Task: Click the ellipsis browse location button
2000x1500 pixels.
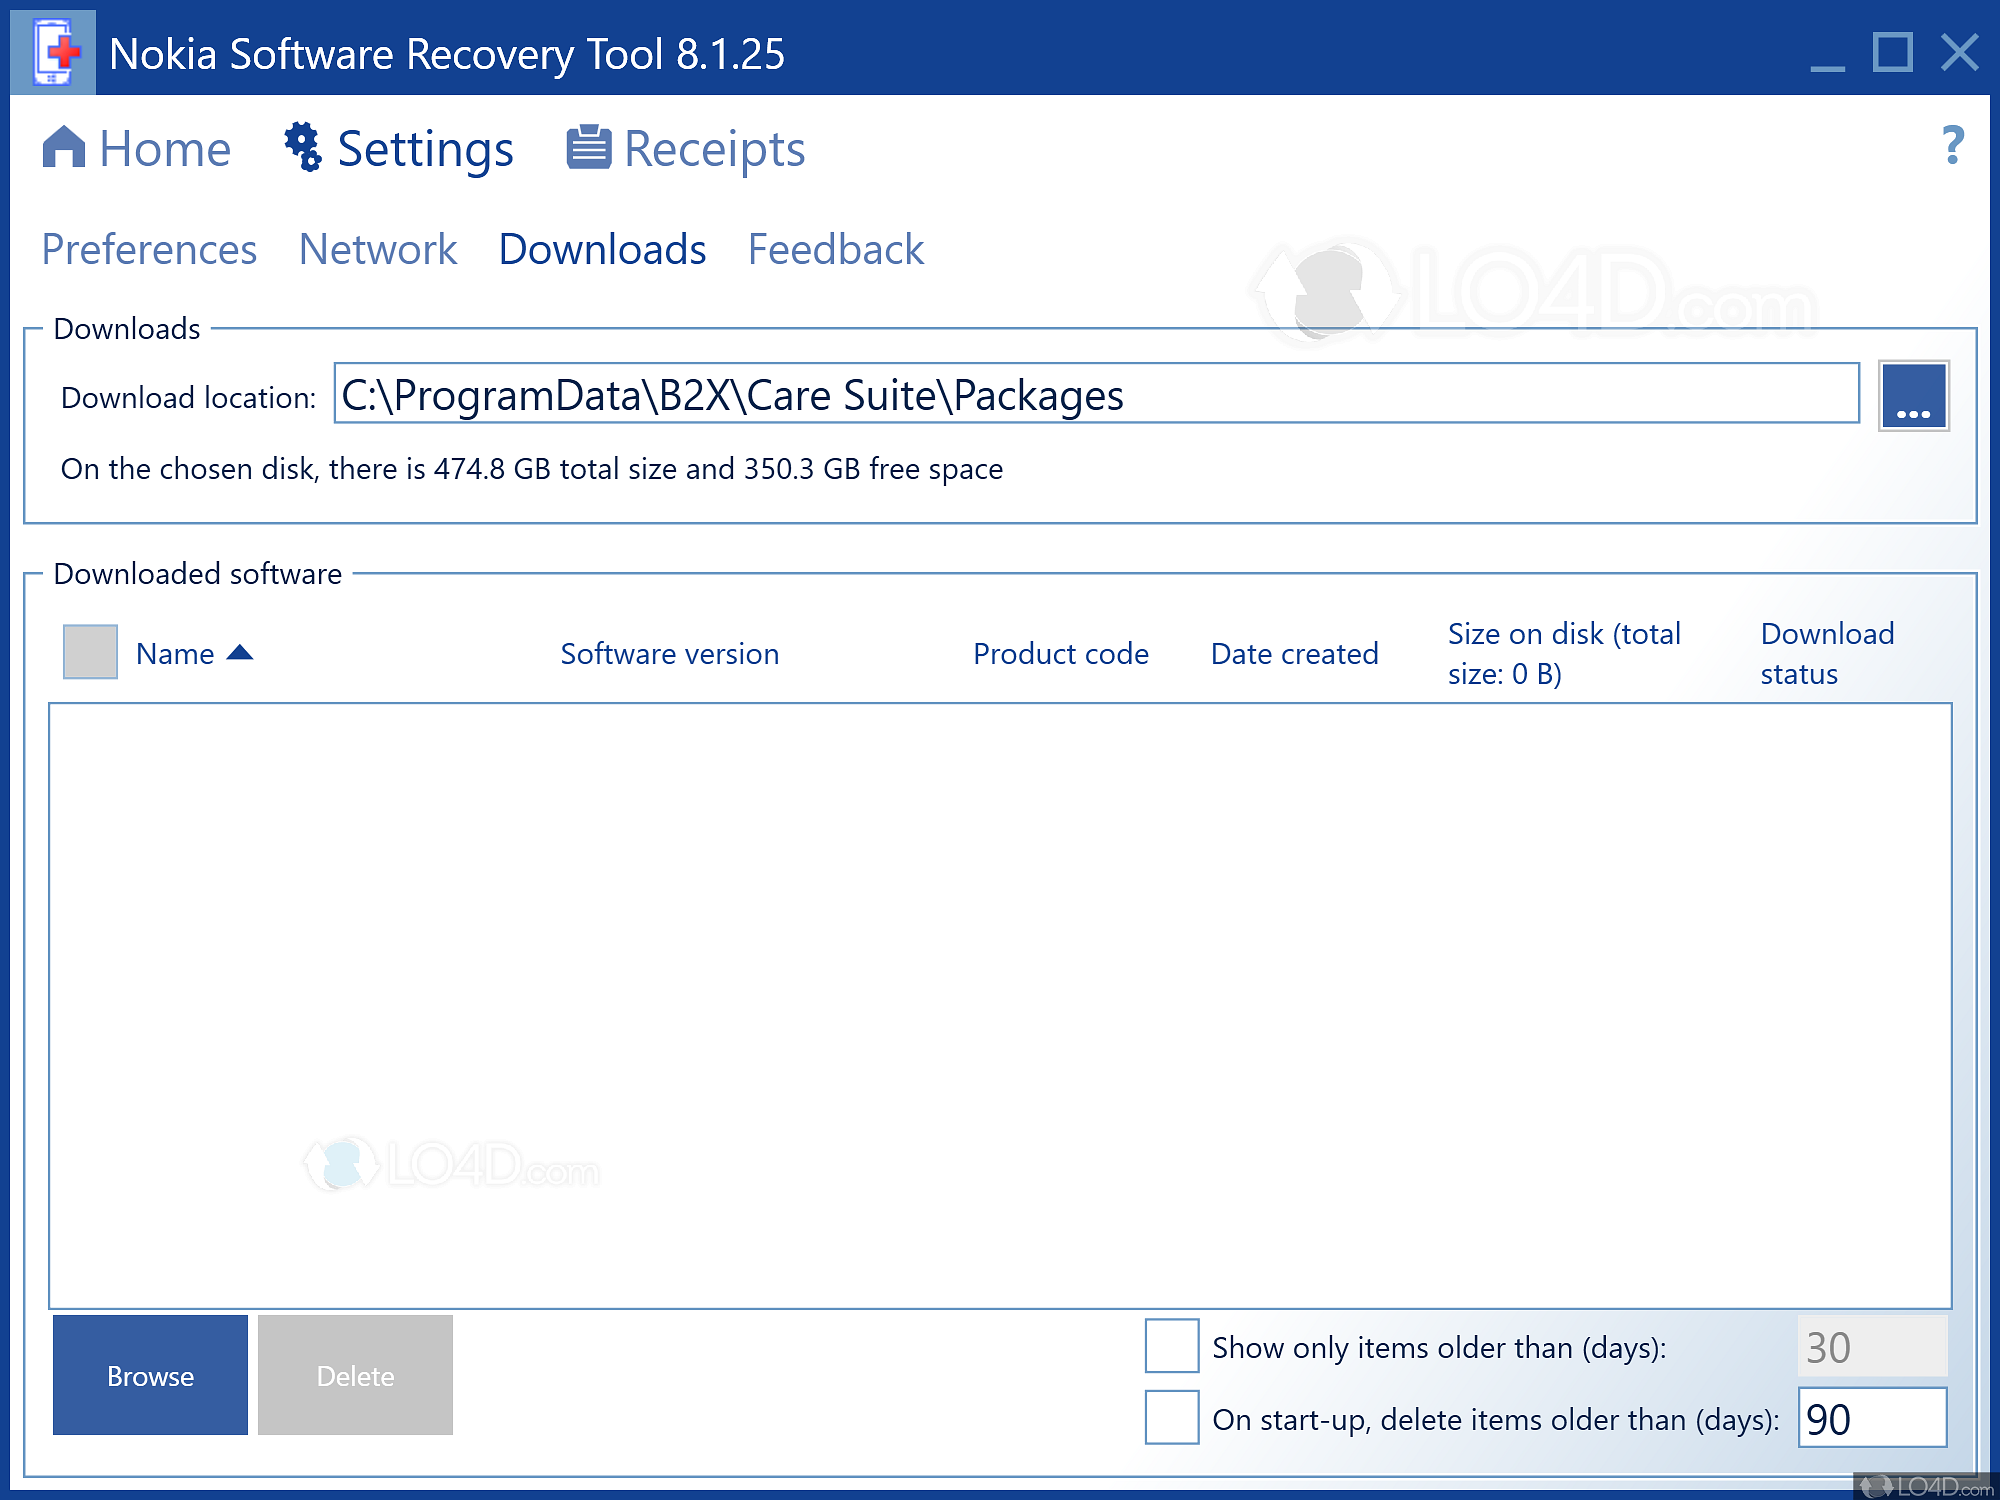Action: [x=1912, y=396]
